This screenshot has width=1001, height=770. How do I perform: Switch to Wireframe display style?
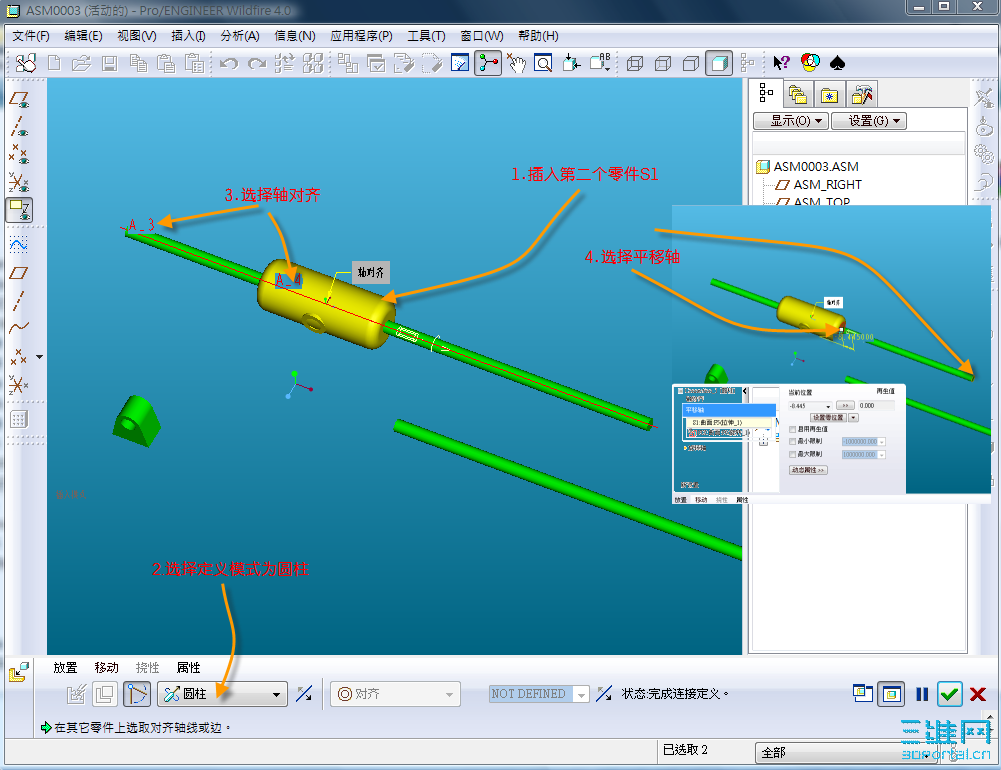coord(635,63)
